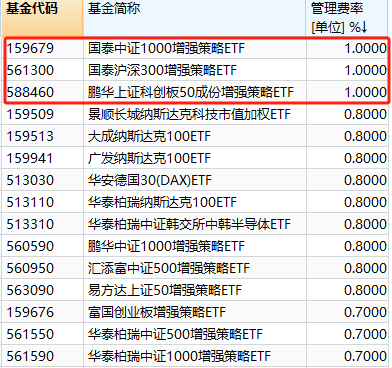Click 华安德国30(DAX)ETF fund name
This screenshot has height=368, width=392.
pos(150,180)
